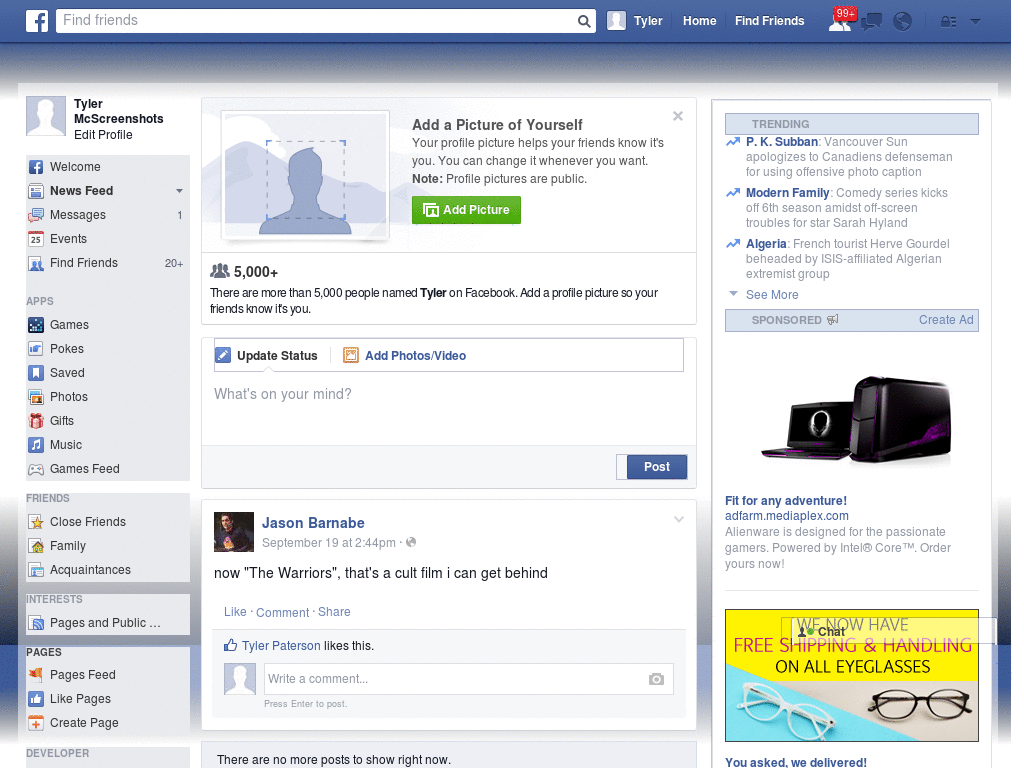The width and height of the screenshot is (1024, 768).
Task: Open the account dropdown arrow in top bar
Action: tap(975, 22)
